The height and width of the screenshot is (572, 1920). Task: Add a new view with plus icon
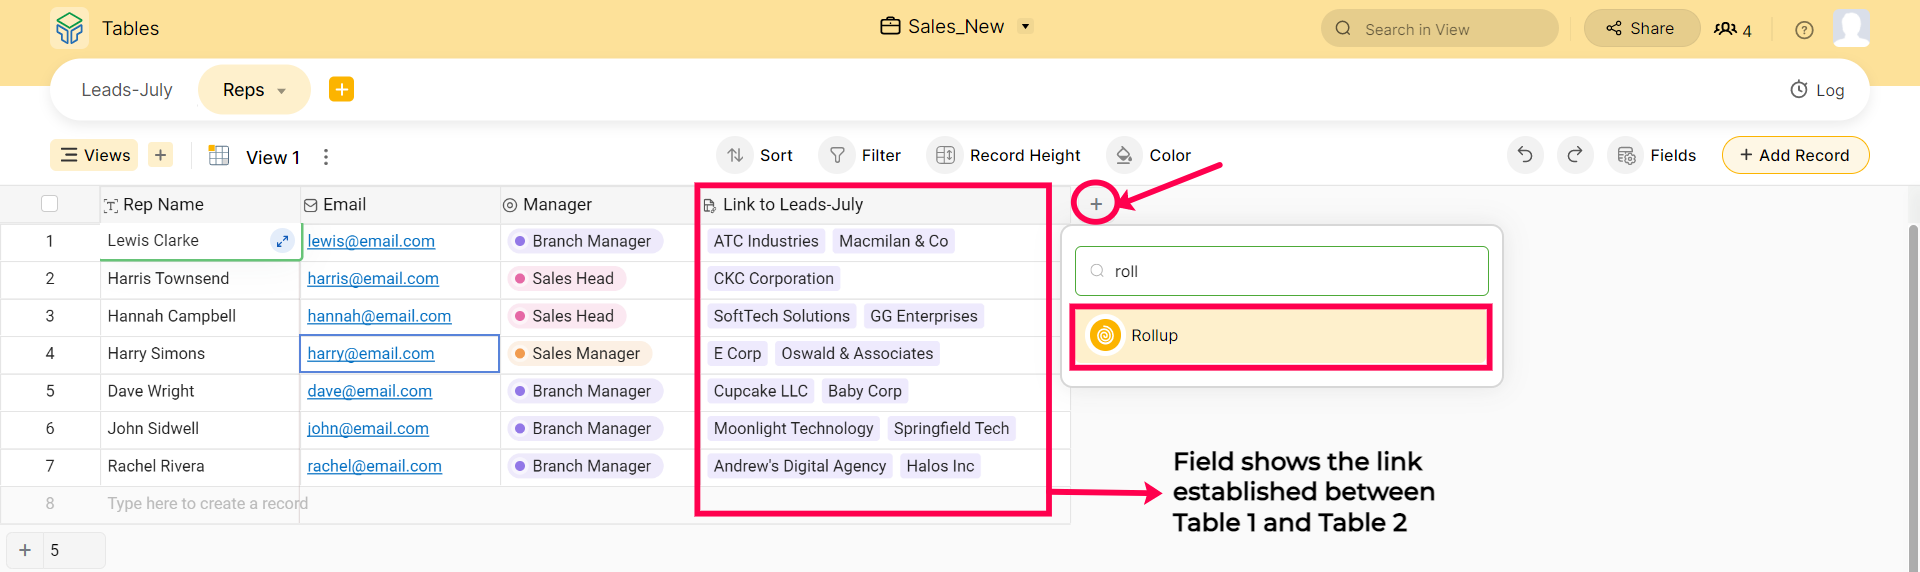[160, 155]
